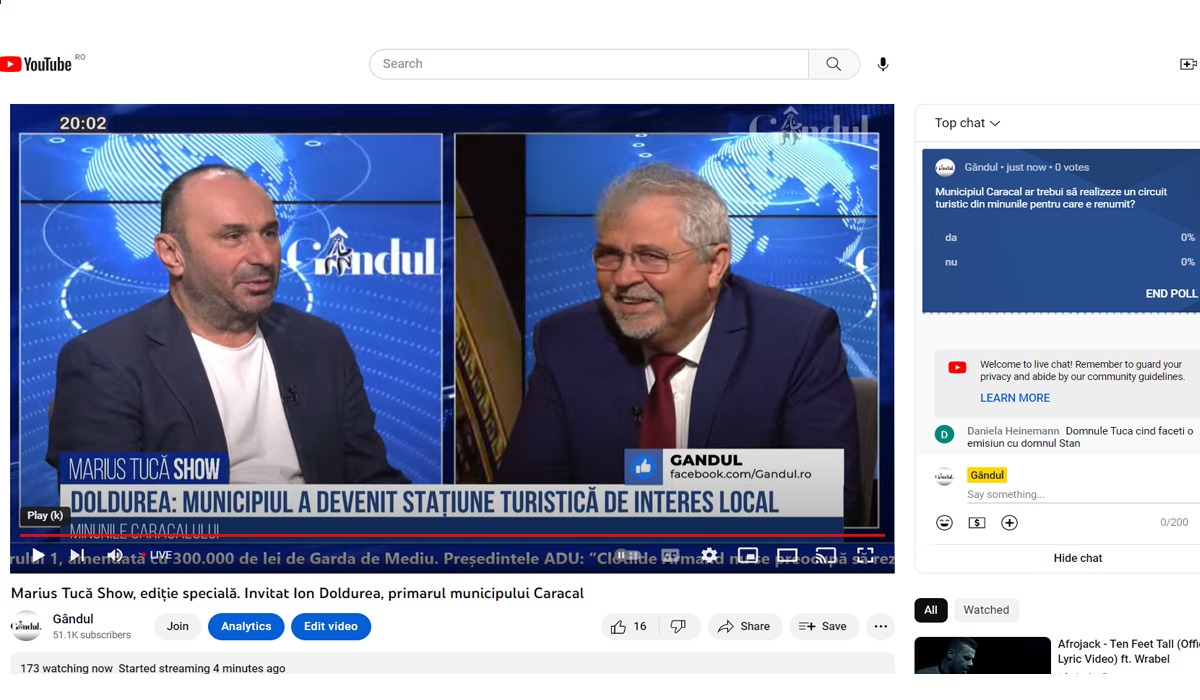Play the live video
The image size is (1200, 700).
pos(38,555)
